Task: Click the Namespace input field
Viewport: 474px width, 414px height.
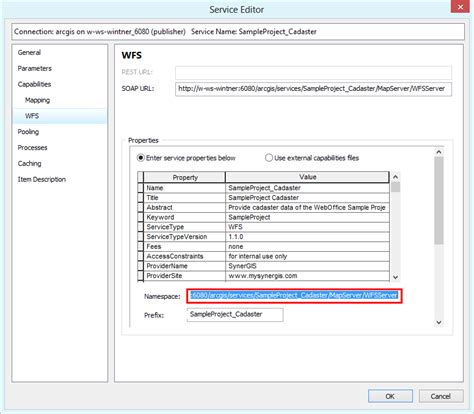Action: (294, 296)
